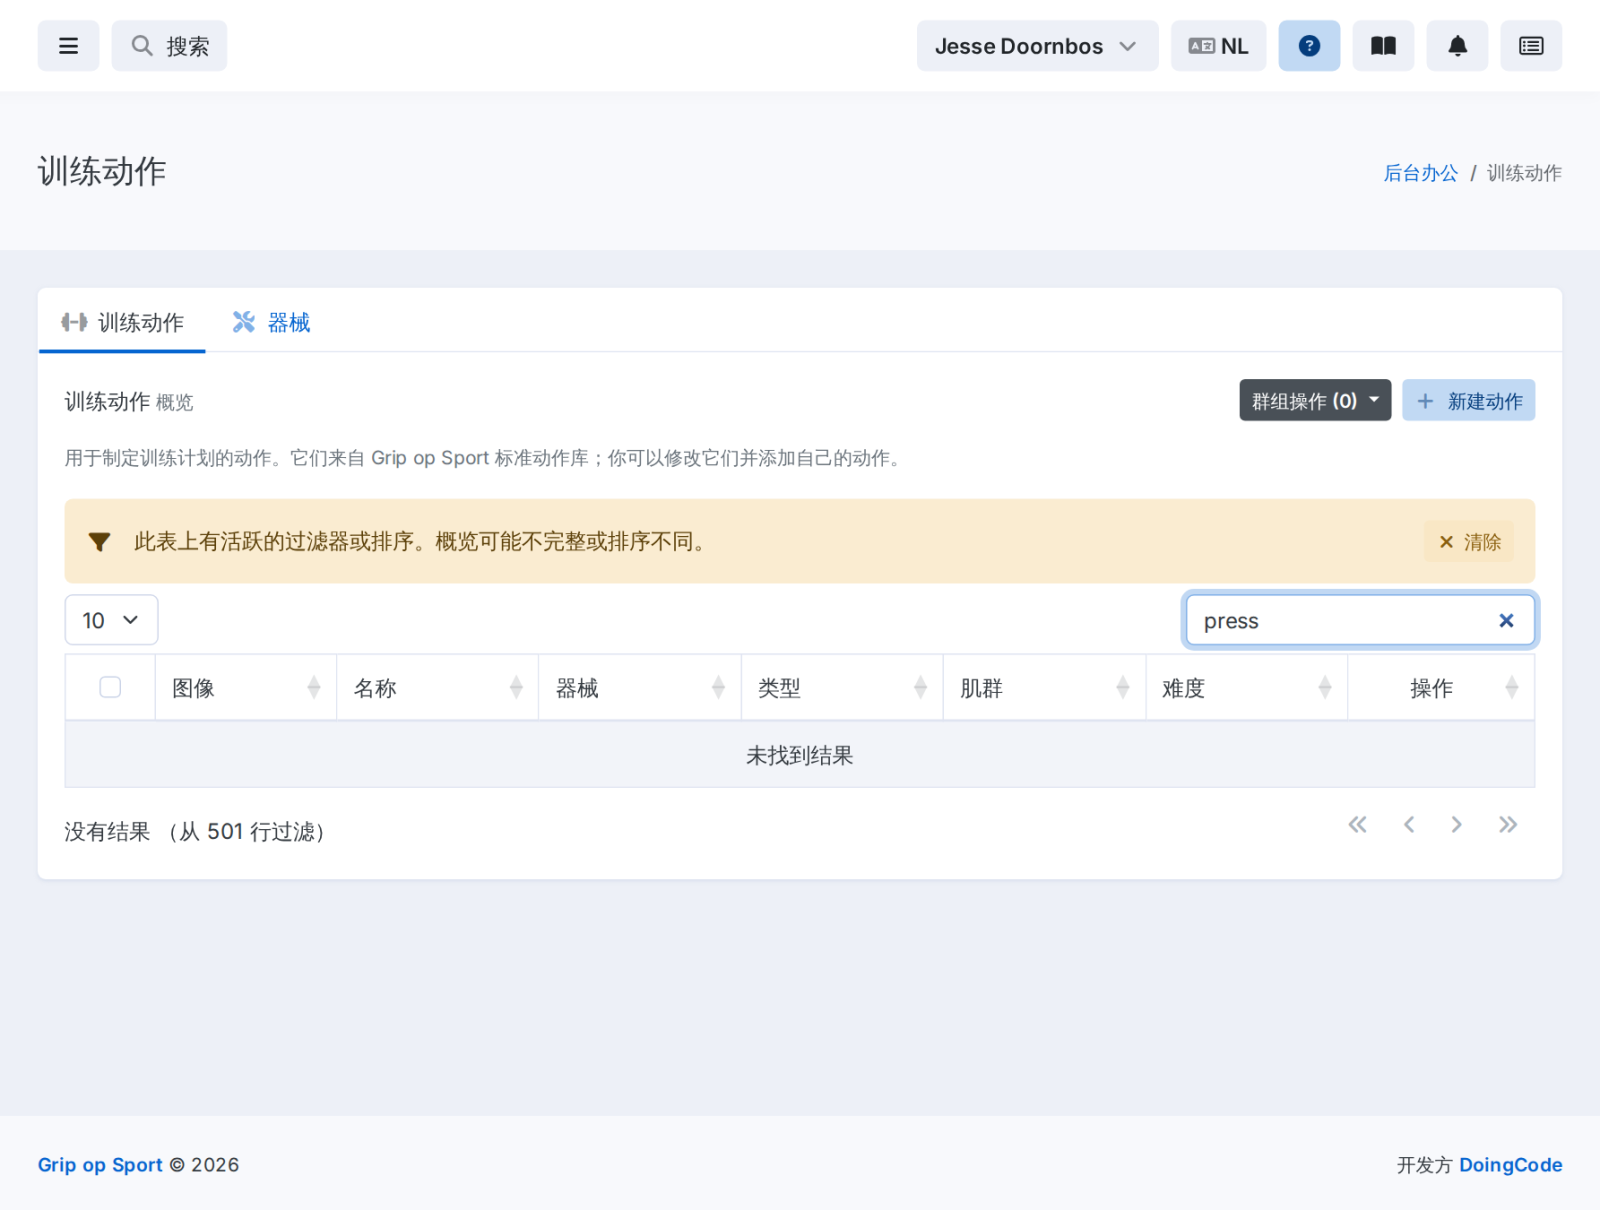Open the hamburger sidebar menu
The width and height of the screenshot is (1600, 1210).
68,46
